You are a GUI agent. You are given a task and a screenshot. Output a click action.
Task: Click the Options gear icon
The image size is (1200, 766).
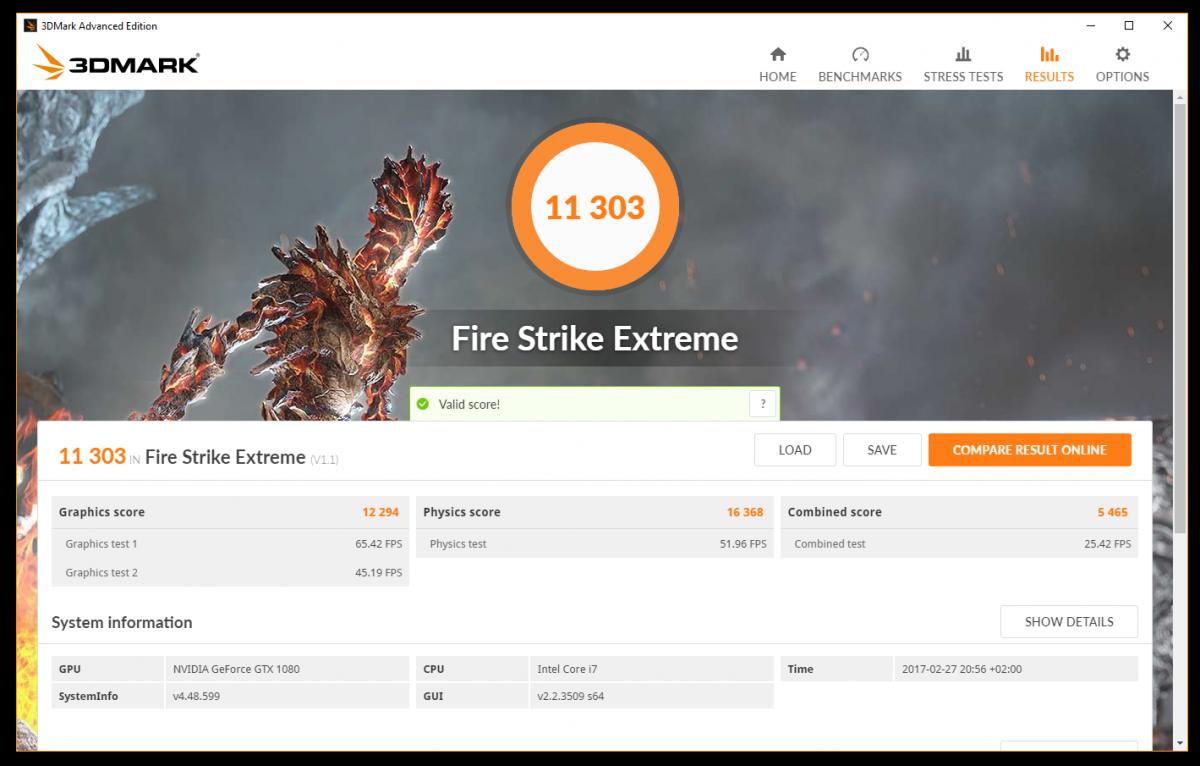[1123, 54]
